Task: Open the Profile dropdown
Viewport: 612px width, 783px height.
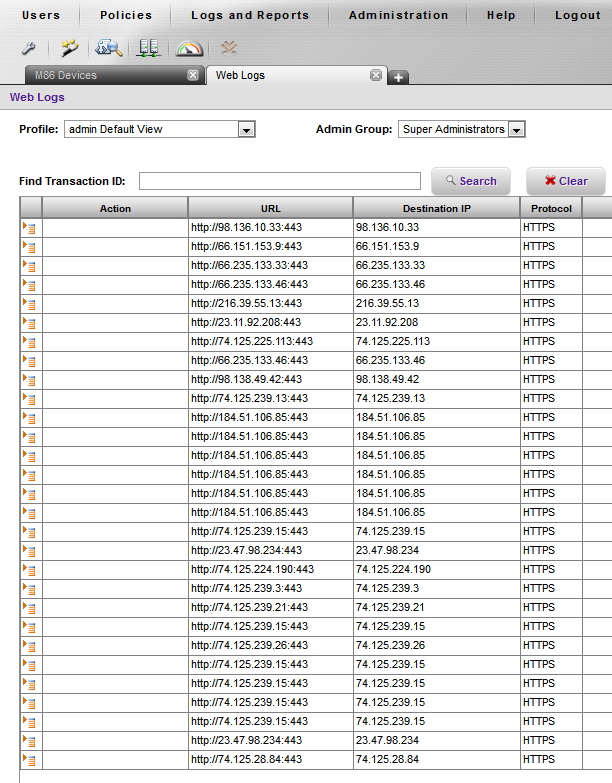Action: (246, 129)
